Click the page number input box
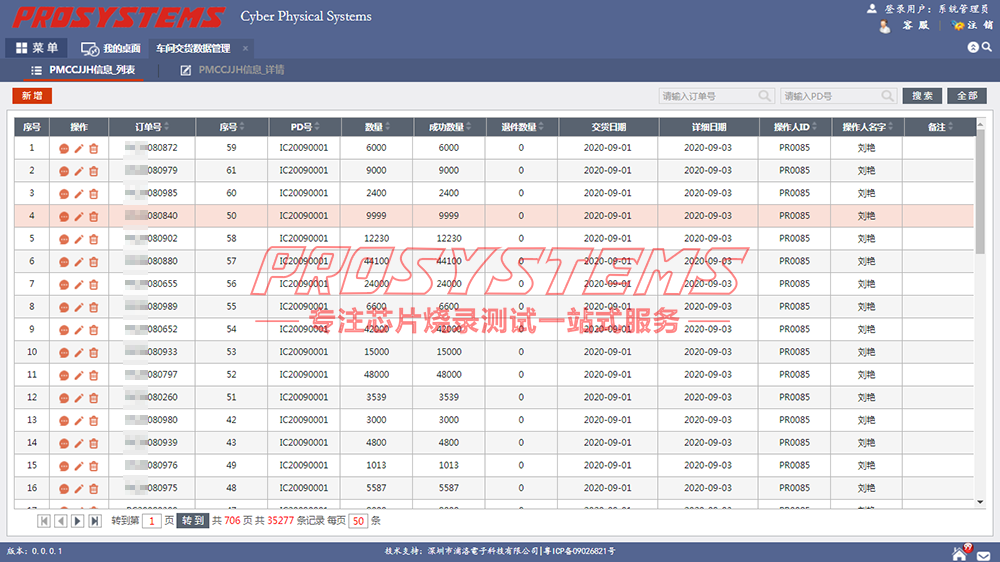1000x562 pixels. click(152, 521)
